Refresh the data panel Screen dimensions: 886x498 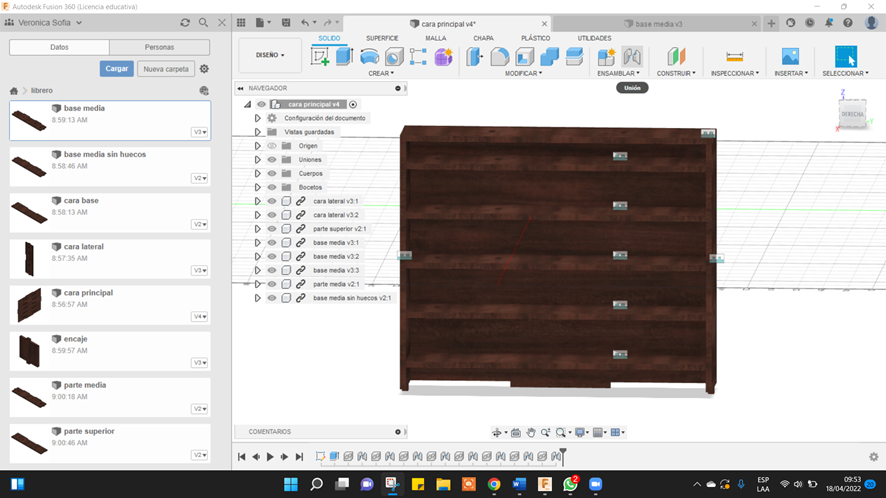[x=185, y=23]
